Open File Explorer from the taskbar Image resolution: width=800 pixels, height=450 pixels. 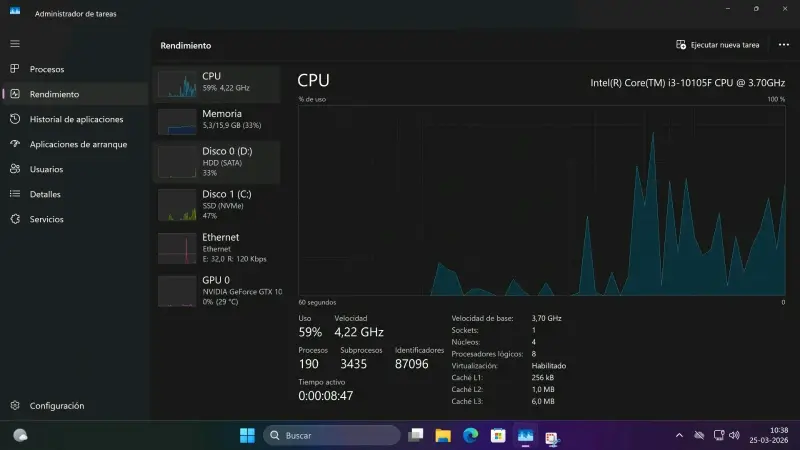pyautogui.click(x=443, y=435)
